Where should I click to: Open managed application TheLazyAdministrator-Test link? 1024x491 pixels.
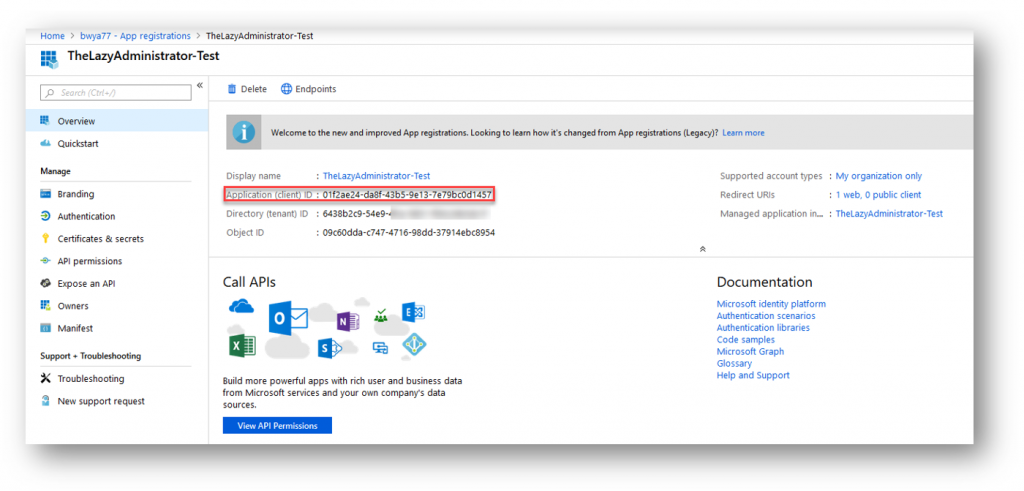click(x=889, y=214)
